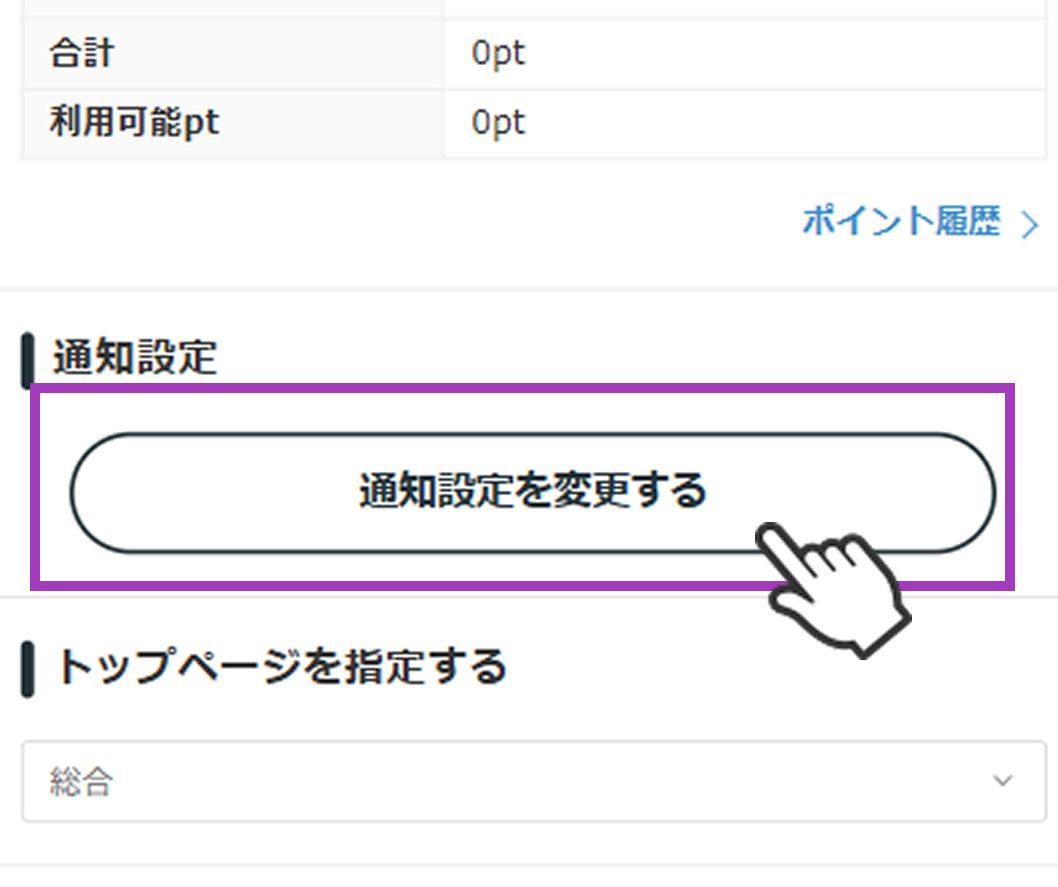Click the 通知設定を変更する button

[532, 492]
